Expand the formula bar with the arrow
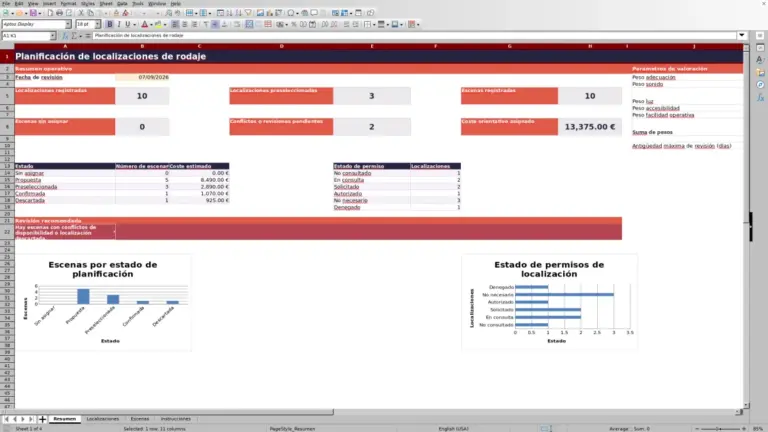This screenshot has height=432, width=768. tap(742, 35)
